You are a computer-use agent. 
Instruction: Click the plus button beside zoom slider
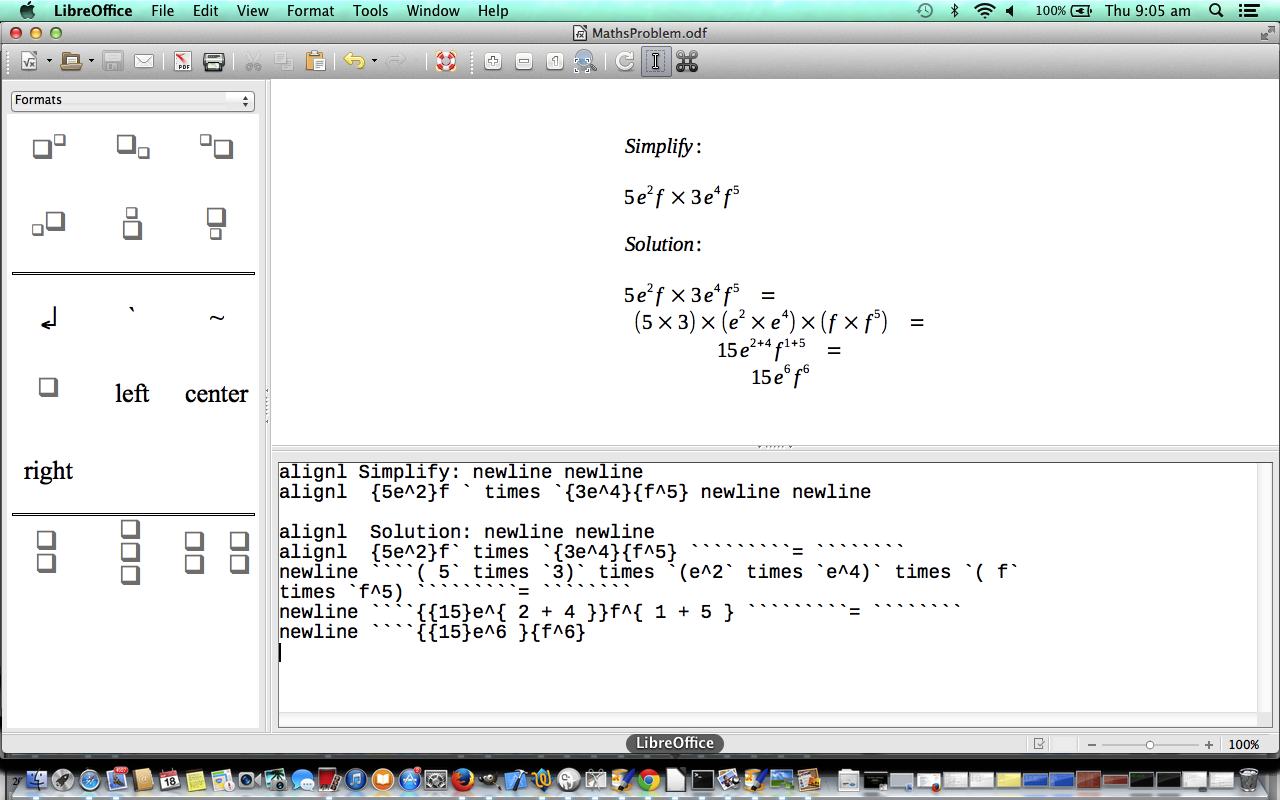pyautogui.click(x=1209, y=744)
